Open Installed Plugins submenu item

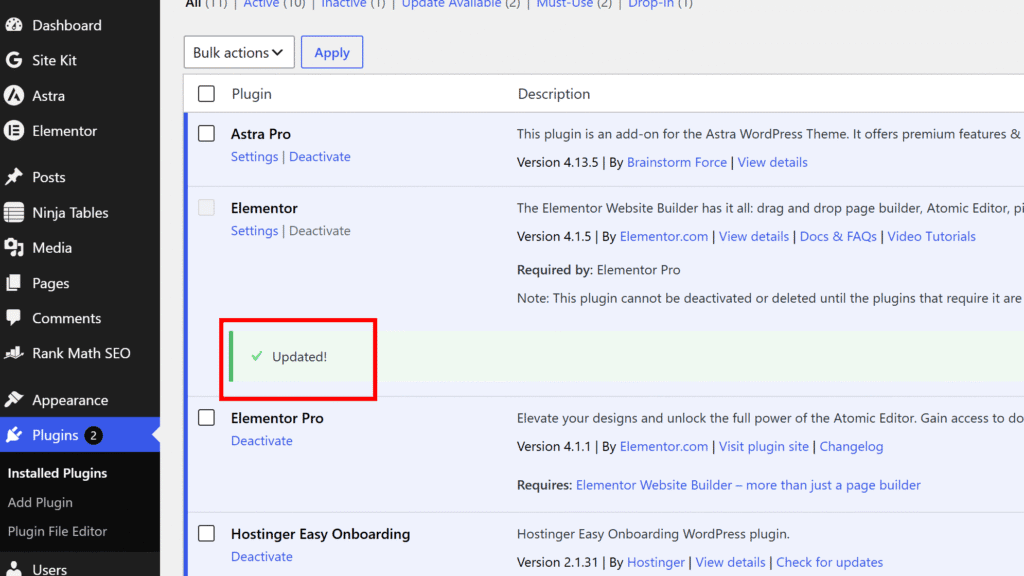pos(57,473)
